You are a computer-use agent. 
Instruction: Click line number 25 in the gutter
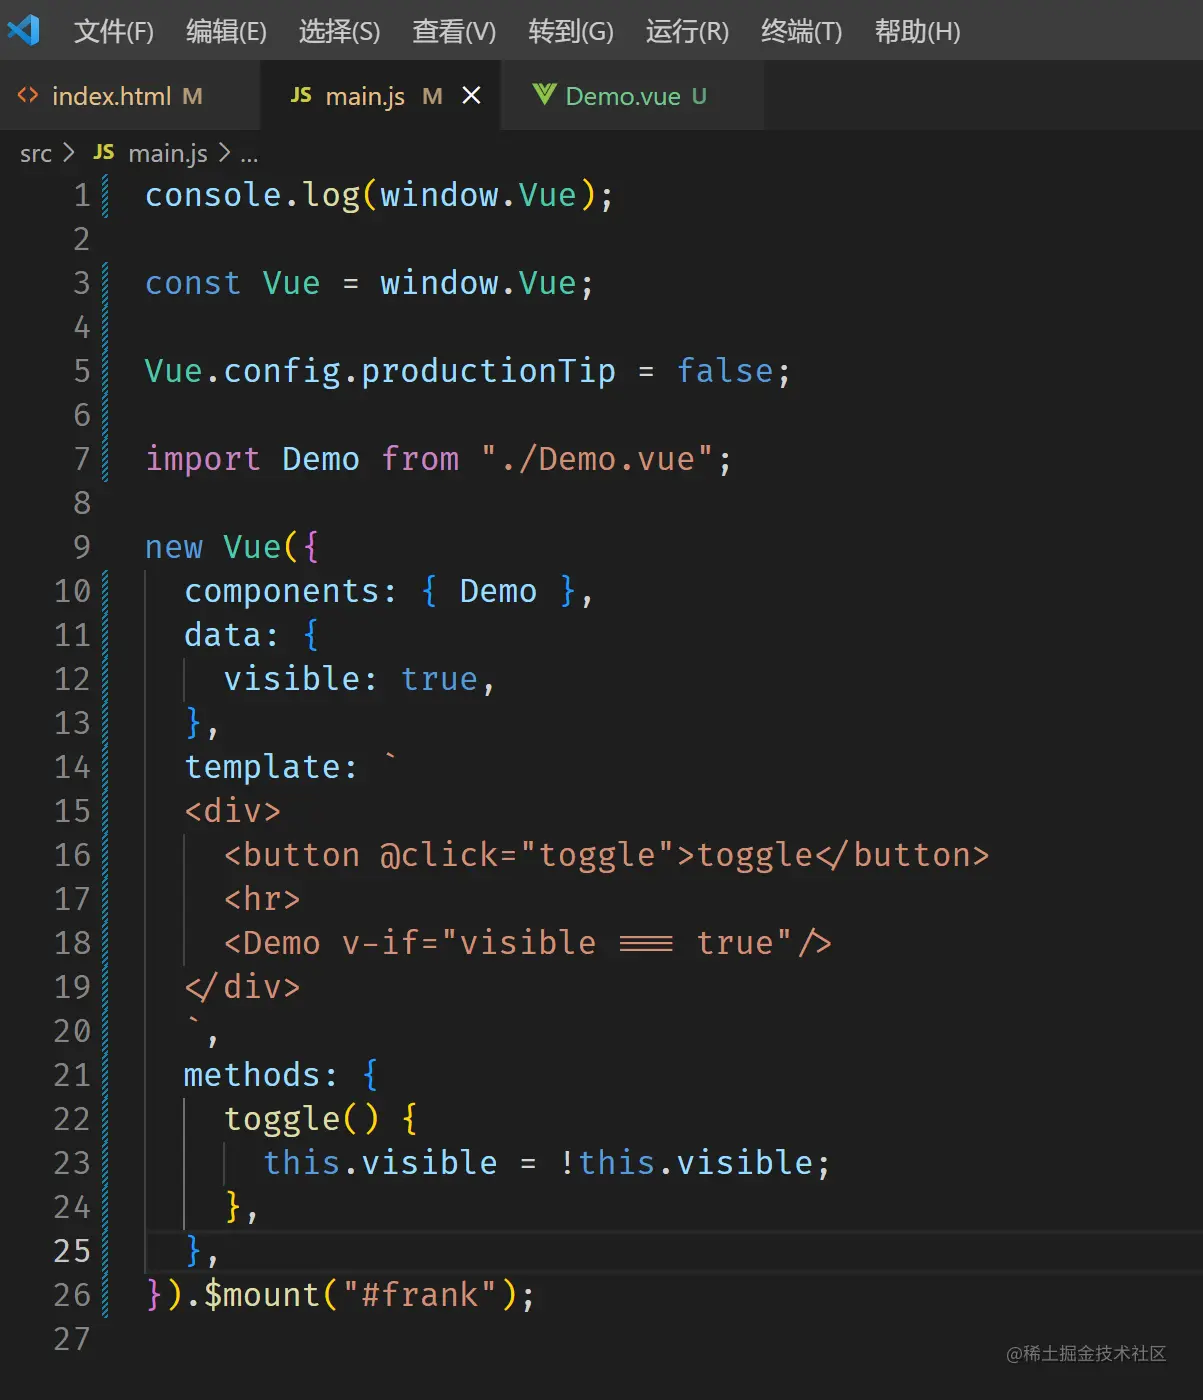(x=72, y=1251)
